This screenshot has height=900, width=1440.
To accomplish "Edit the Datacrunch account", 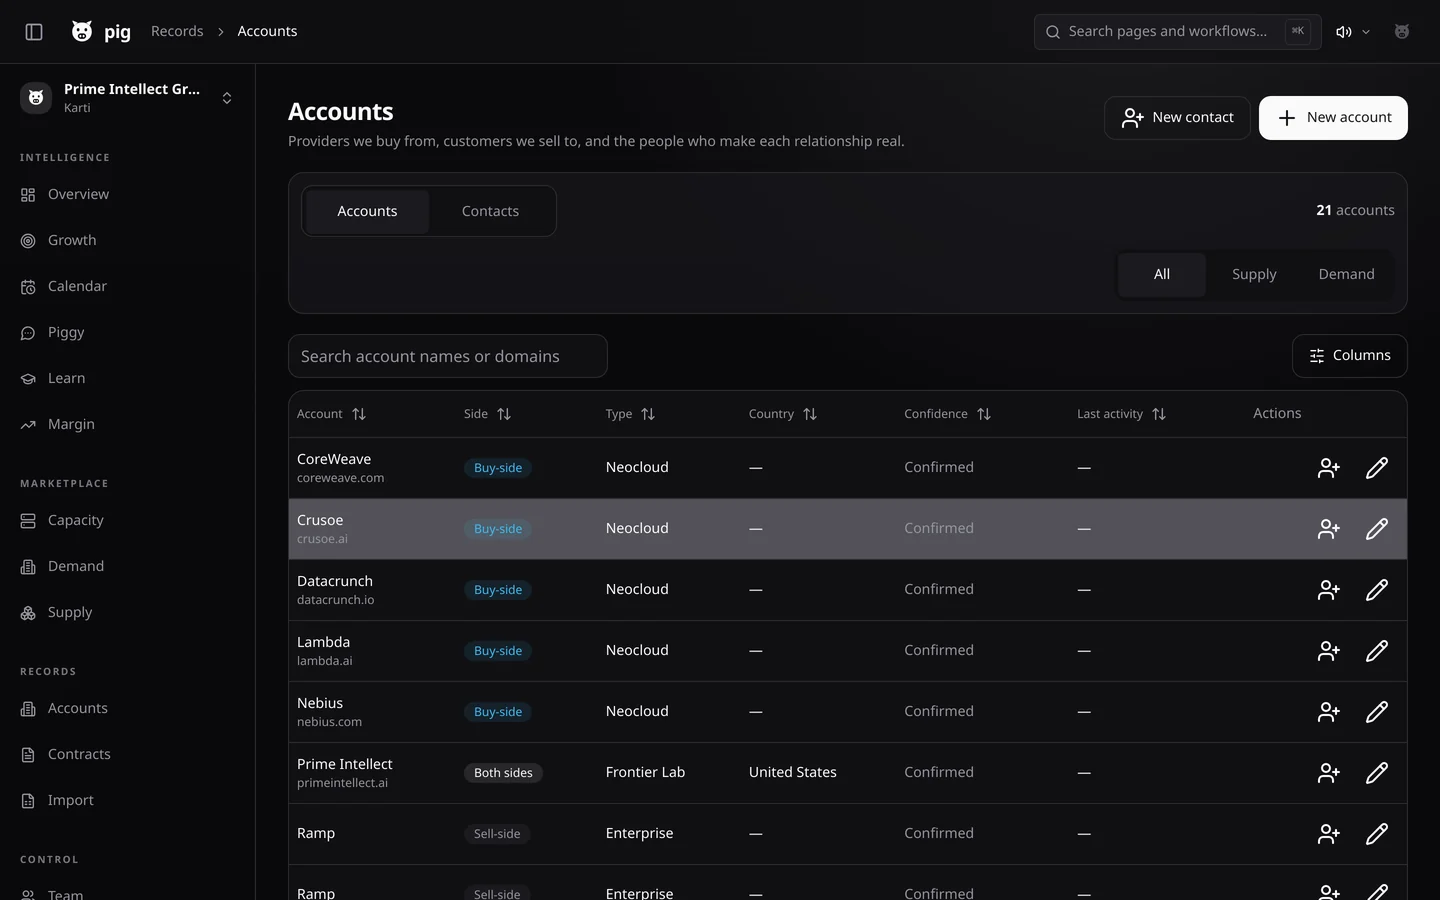I will point(1377,590).
